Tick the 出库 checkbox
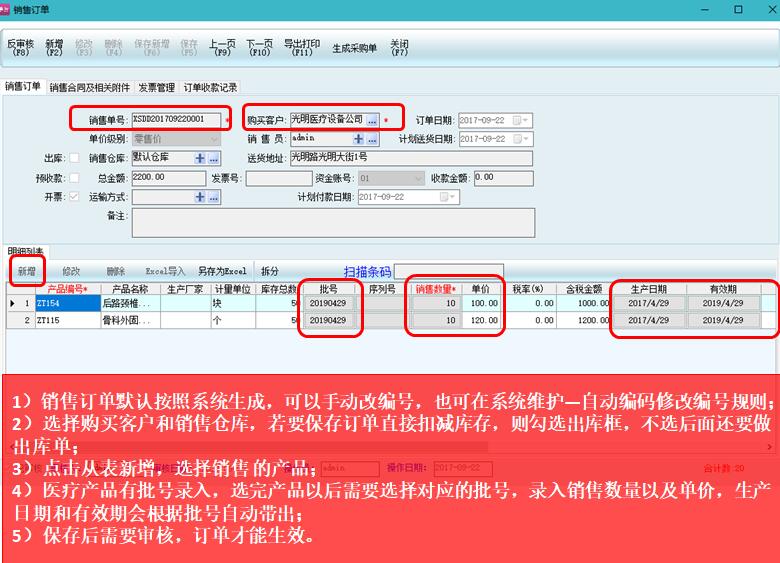This screenshot has height=563, width=780. pos(75,158)
